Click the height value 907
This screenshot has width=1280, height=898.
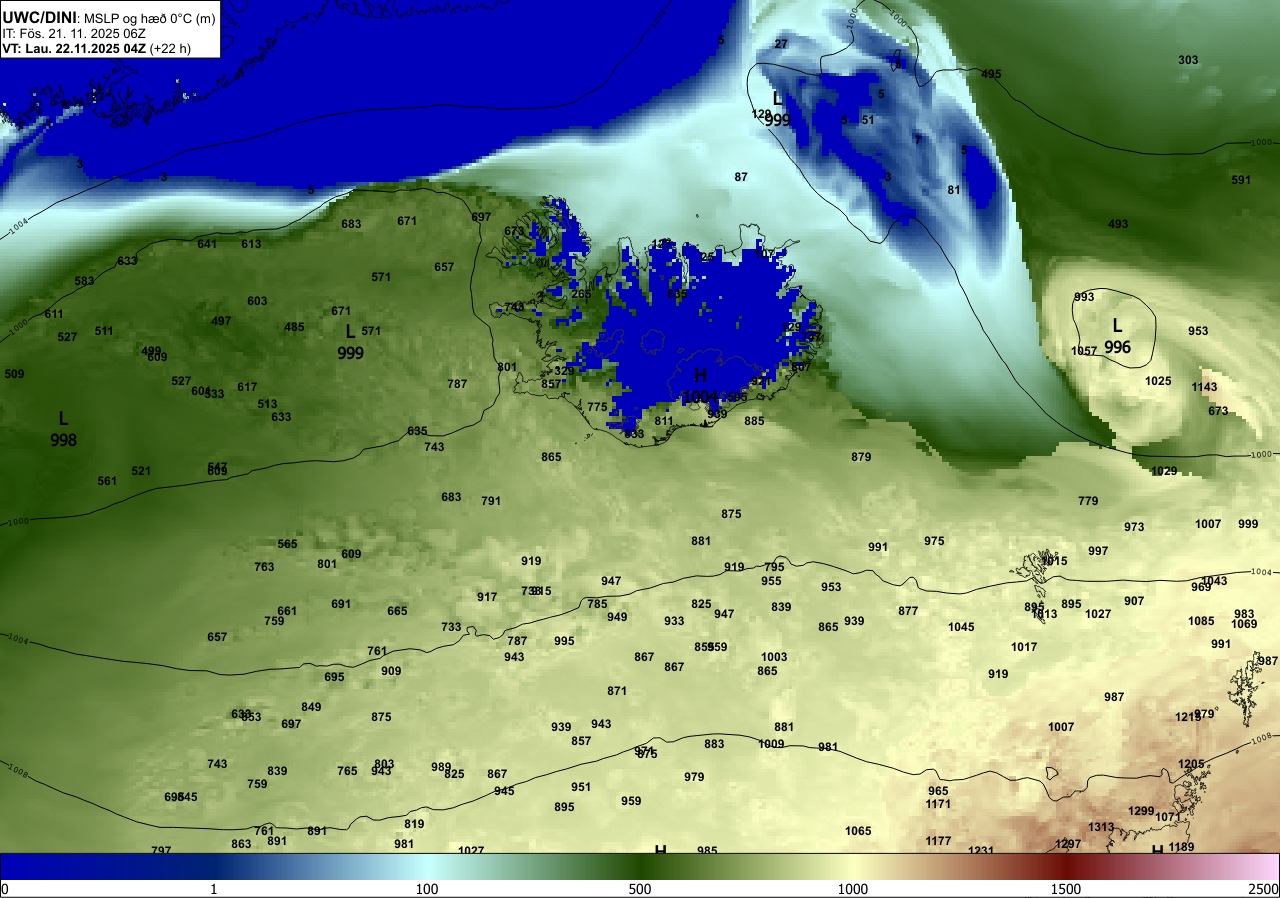[x=1134, y=601]
